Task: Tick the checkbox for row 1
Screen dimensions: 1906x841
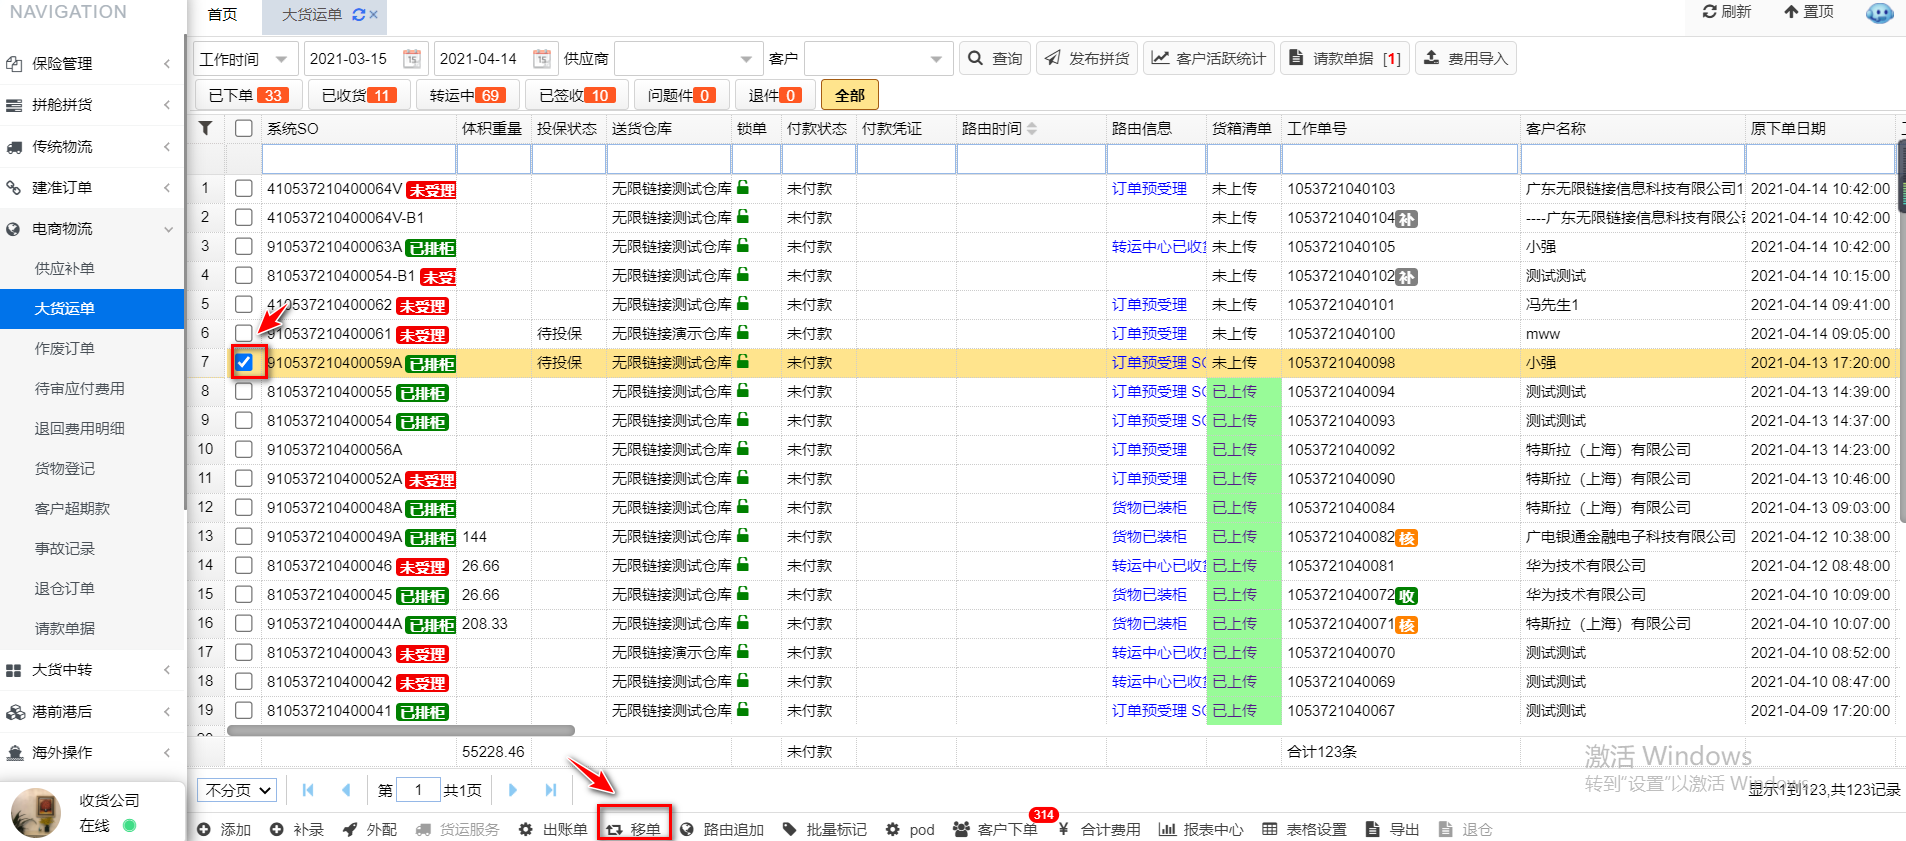Action: point(244,189)
